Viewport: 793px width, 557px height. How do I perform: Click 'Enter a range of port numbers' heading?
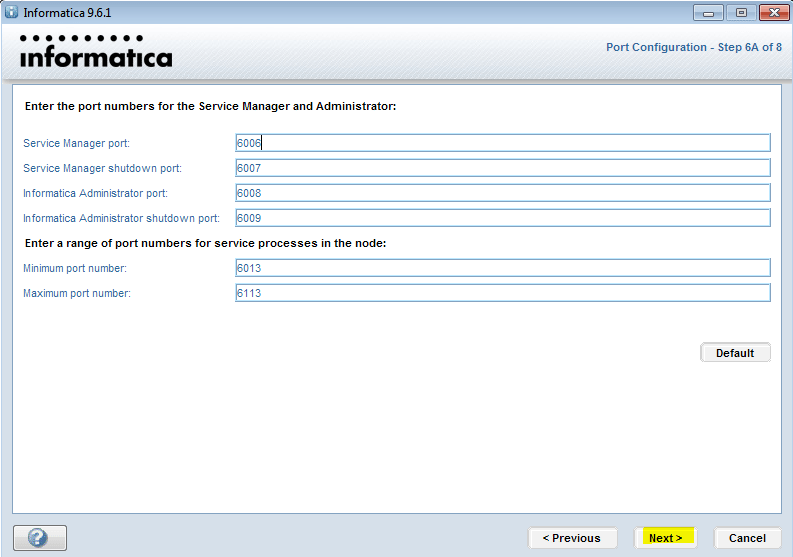click(x=205, y=243)
